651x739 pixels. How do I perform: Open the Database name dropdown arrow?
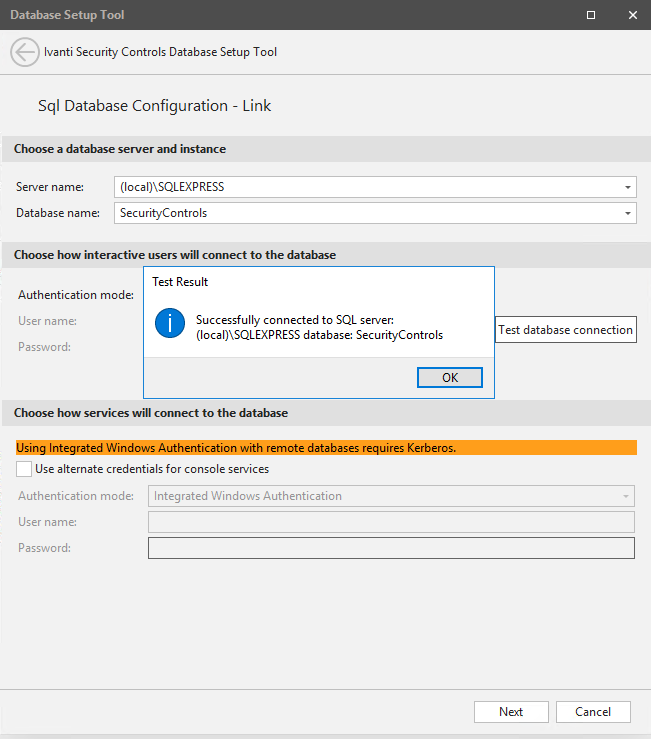(627, 213)
